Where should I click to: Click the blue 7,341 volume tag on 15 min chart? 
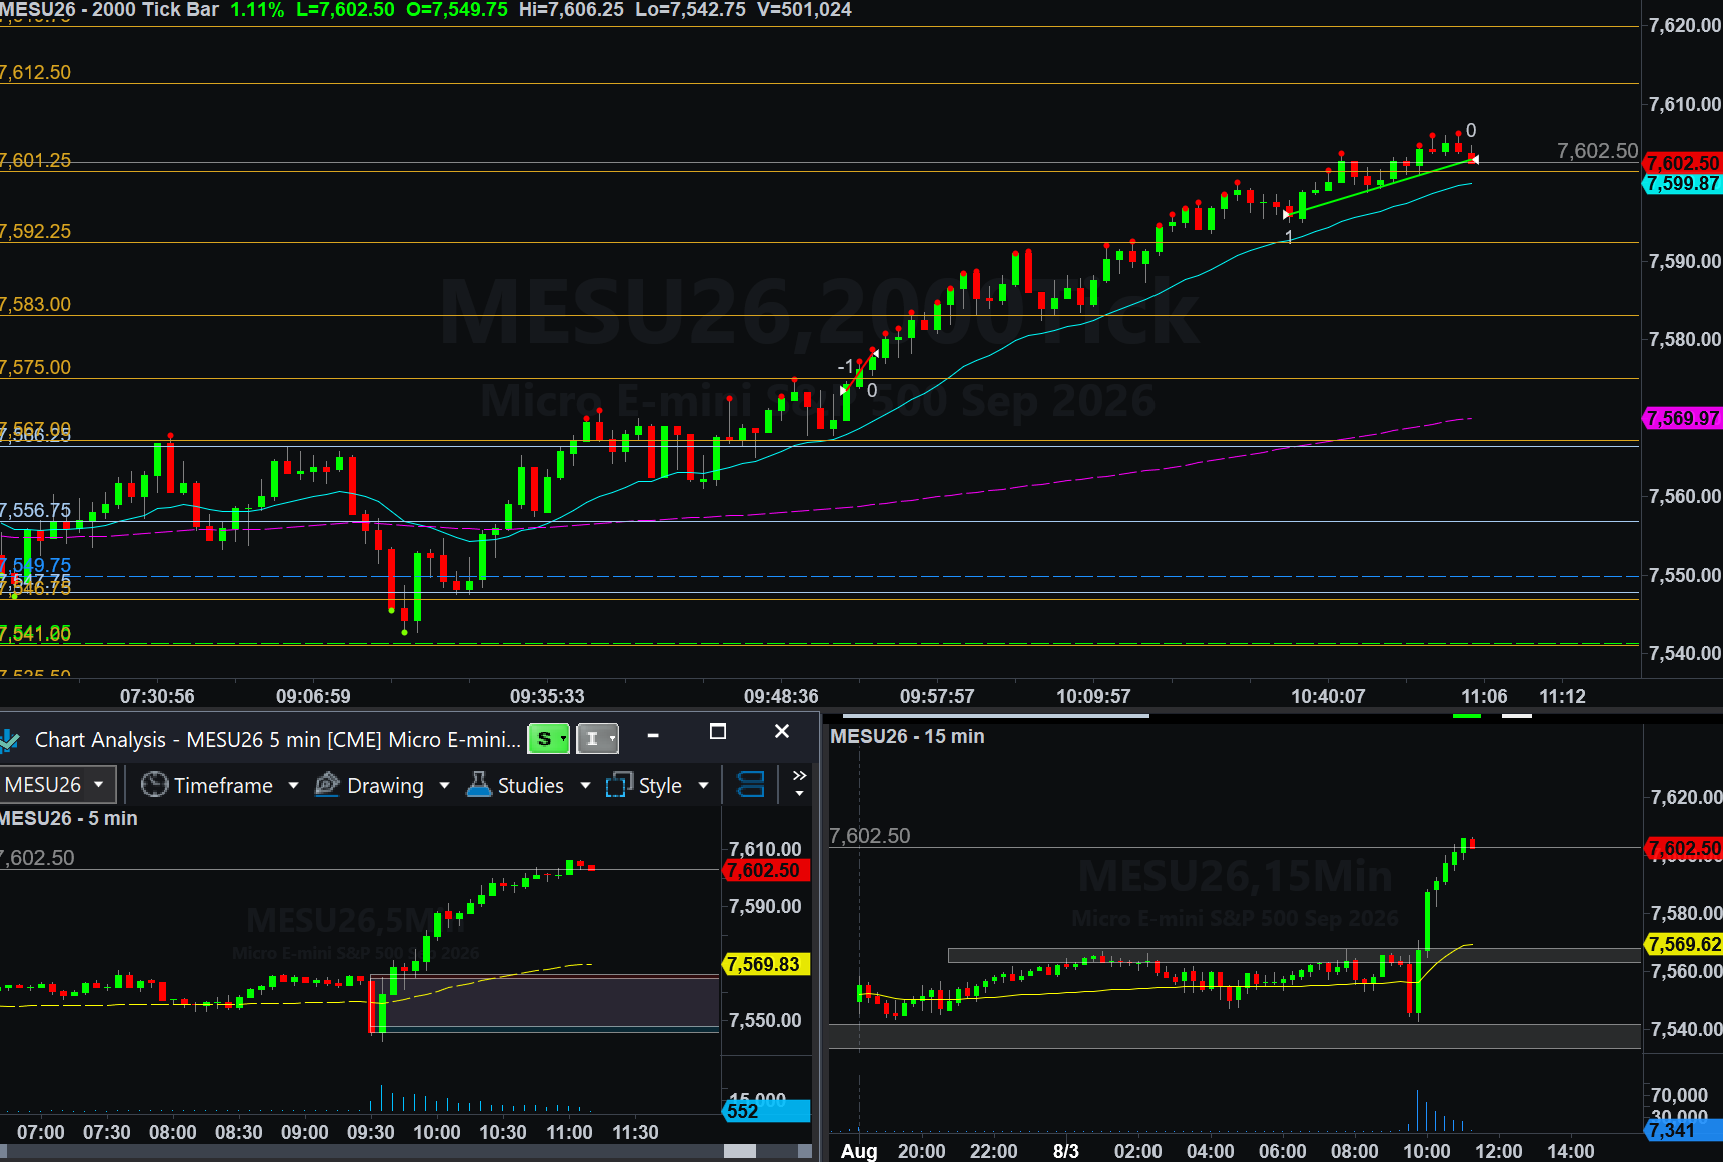point(1685,1130)
